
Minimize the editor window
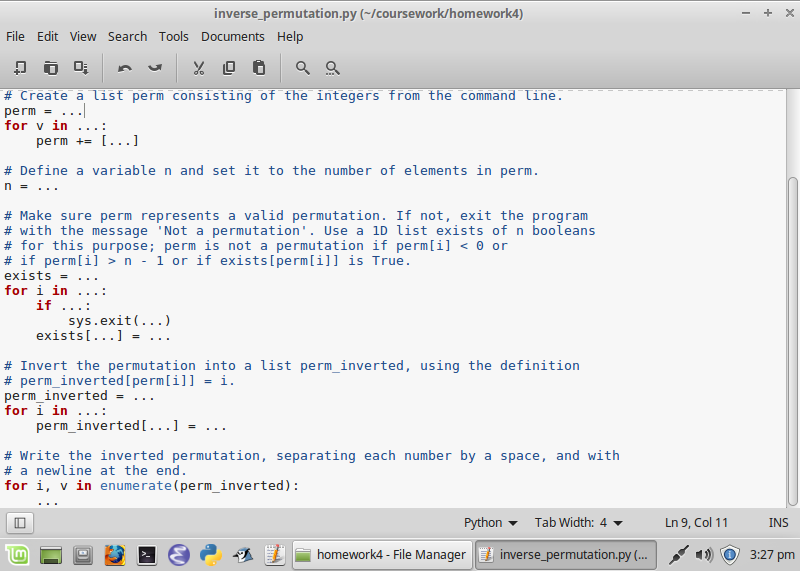click(746, 13)
